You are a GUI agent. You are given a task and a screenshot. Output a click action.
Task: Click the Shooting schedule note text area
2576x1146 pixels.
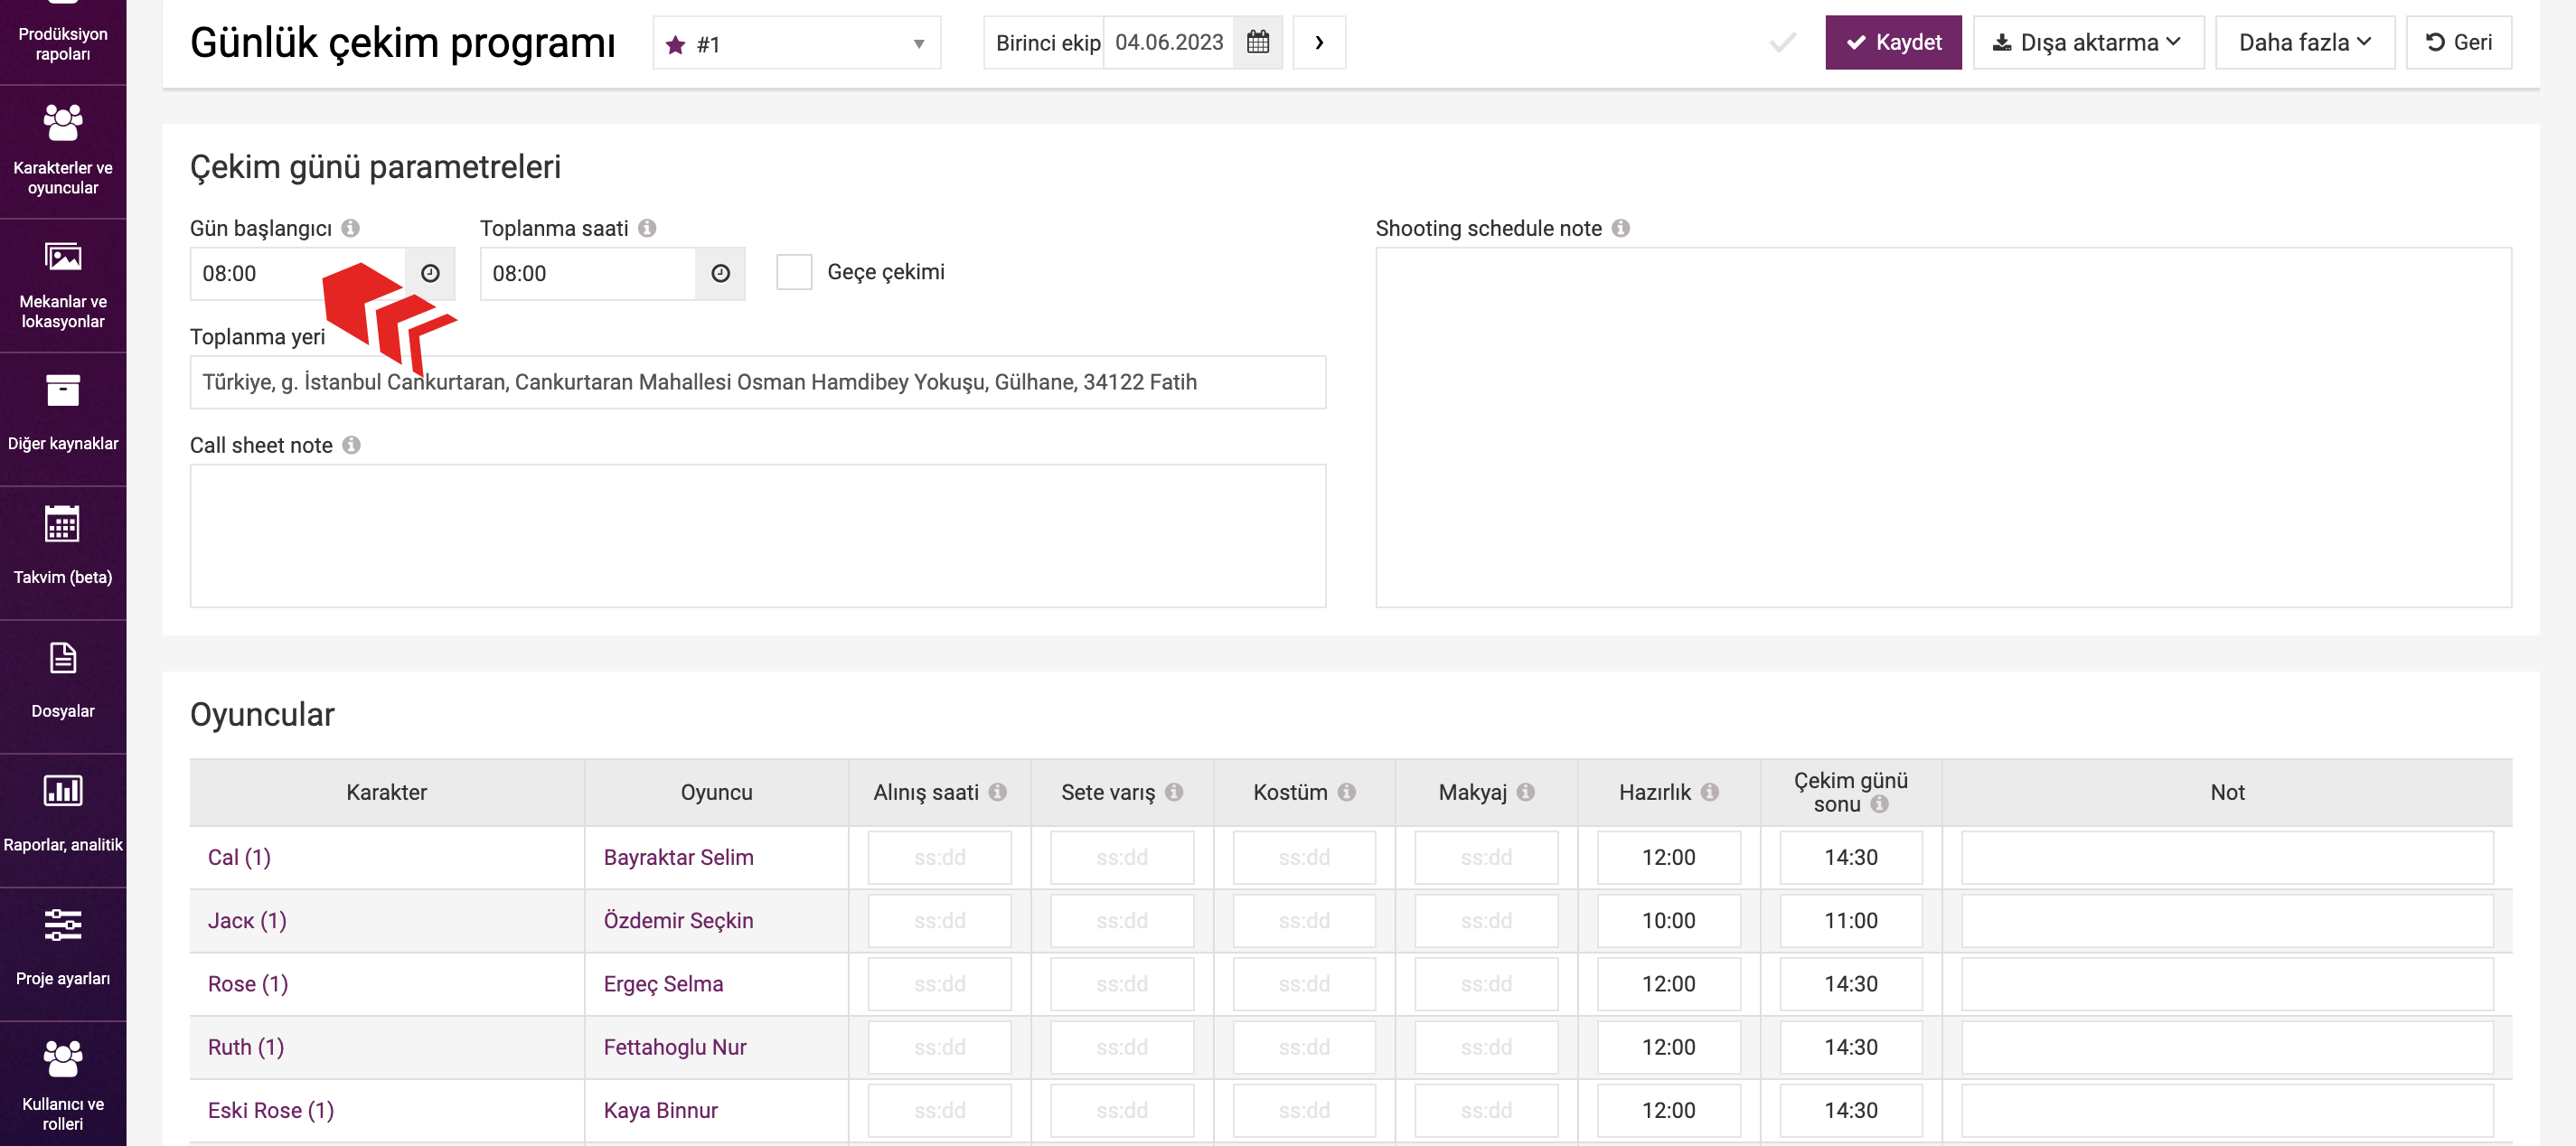[1943, 427]
